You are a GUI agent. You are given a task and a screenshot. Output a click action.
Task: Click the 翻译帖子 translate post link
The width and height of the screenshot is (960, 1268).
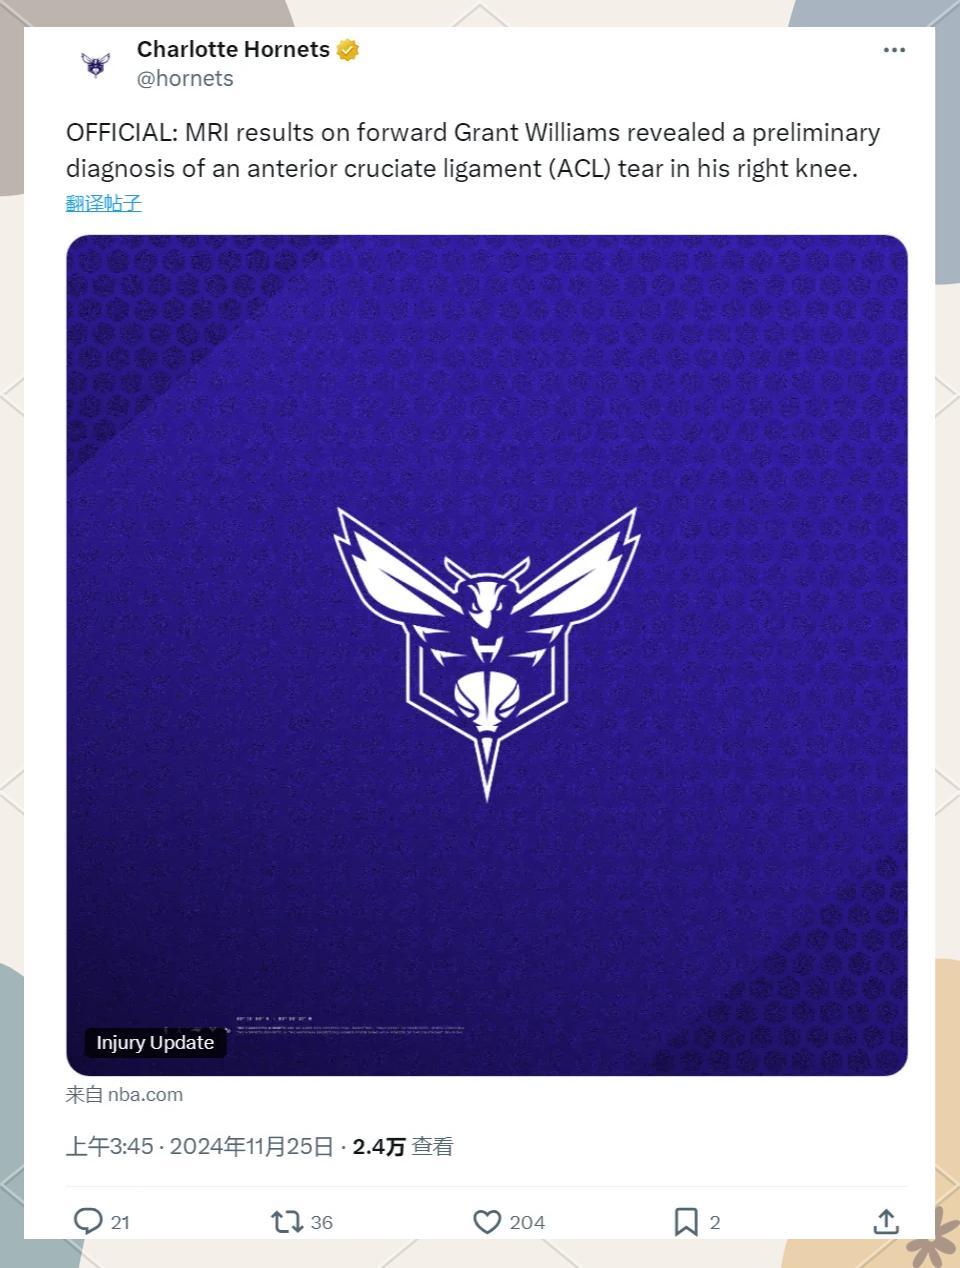[x=104, y=203]
